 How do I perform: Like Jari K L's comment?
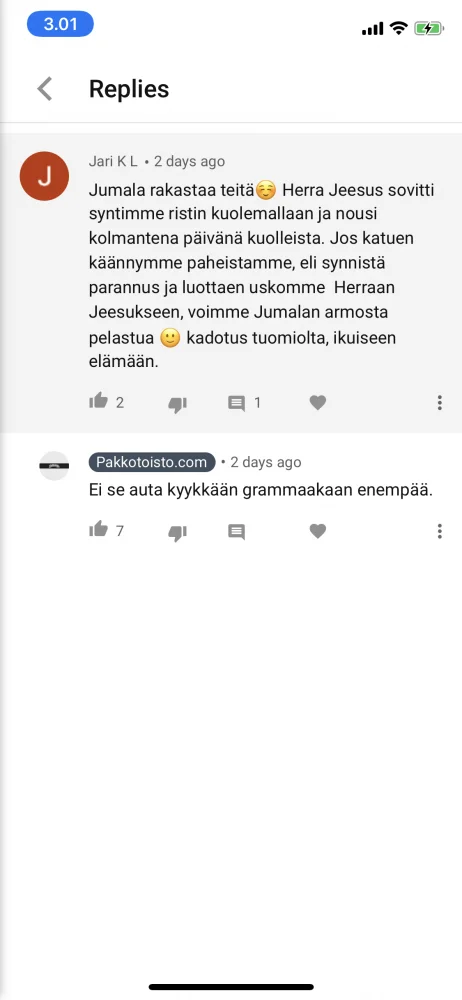tap(98, 401)
